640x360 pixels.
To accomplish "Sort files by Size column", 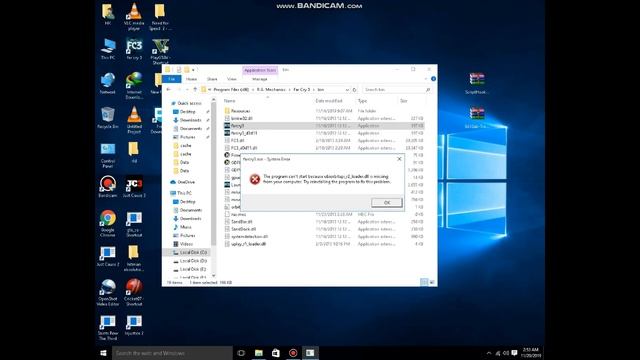I will coord(404,101).
